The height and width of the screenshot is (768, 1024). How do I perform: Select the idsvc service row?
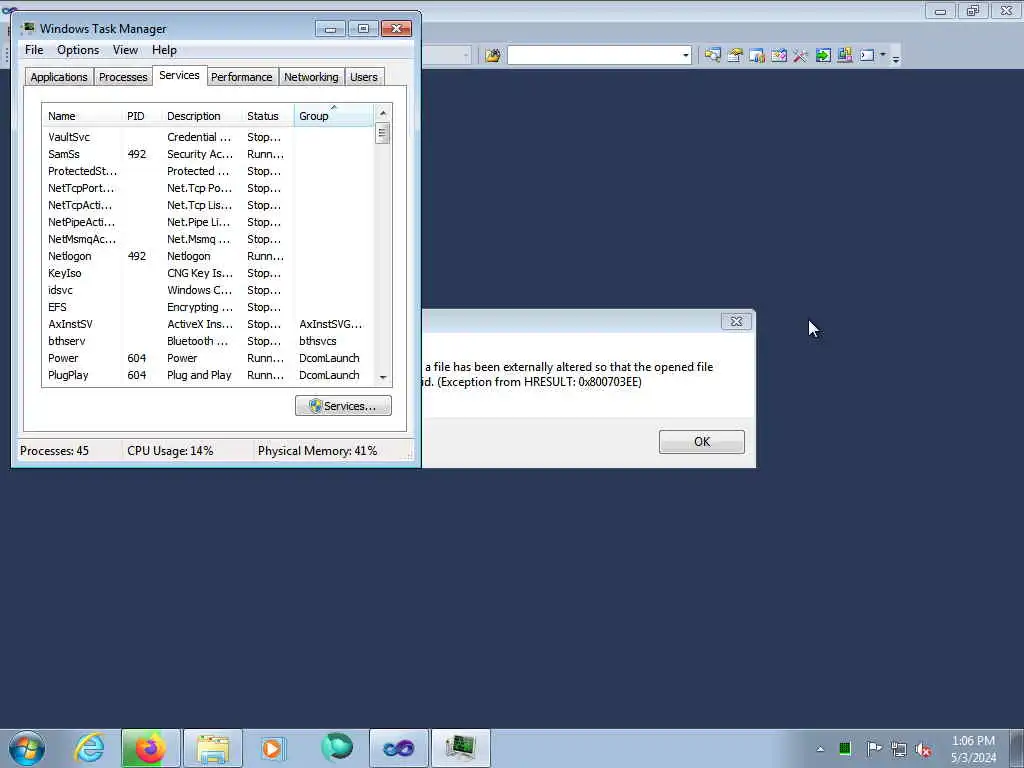click(208, 290)
